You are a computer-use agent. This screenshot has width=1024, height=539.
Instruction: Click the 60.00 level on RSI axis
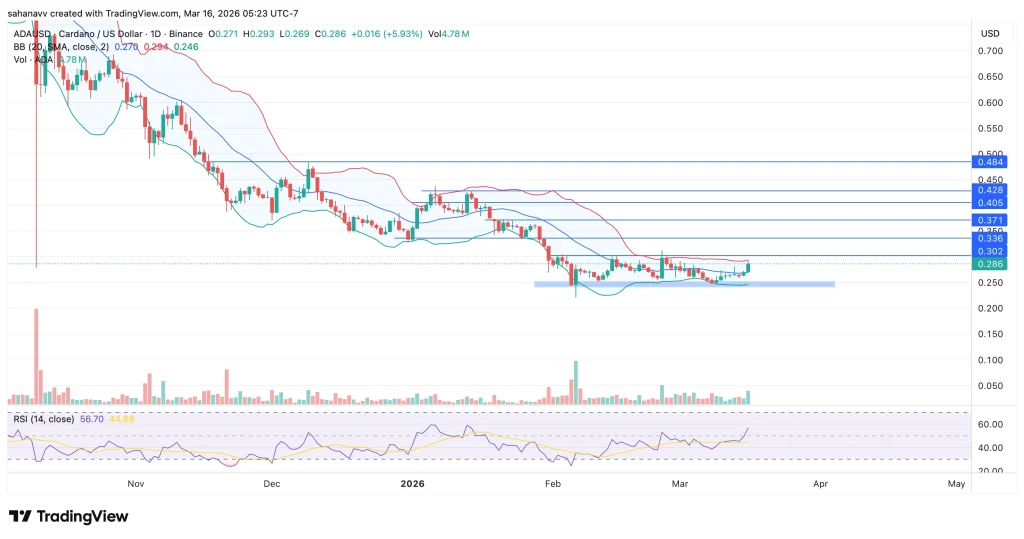coord(992,424)
